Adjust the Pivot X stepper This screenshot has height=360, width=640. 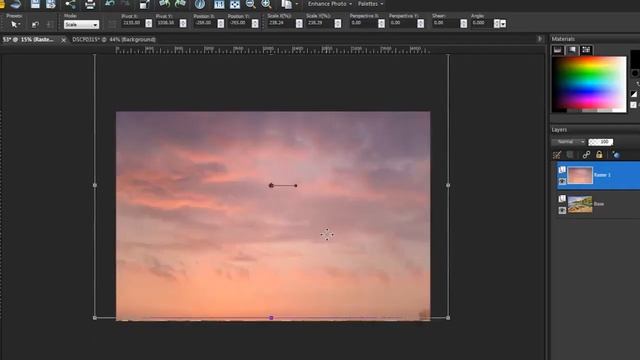(149, 23)
